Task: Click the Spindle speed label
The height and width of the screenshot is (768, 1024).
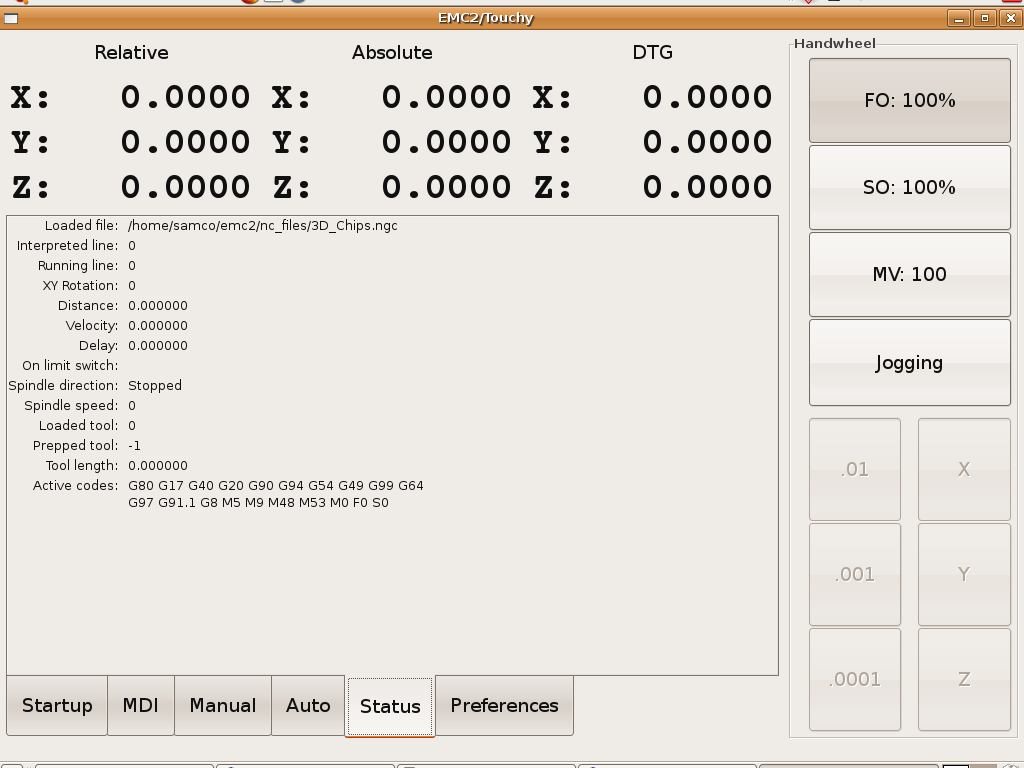Action: (71, 406)
